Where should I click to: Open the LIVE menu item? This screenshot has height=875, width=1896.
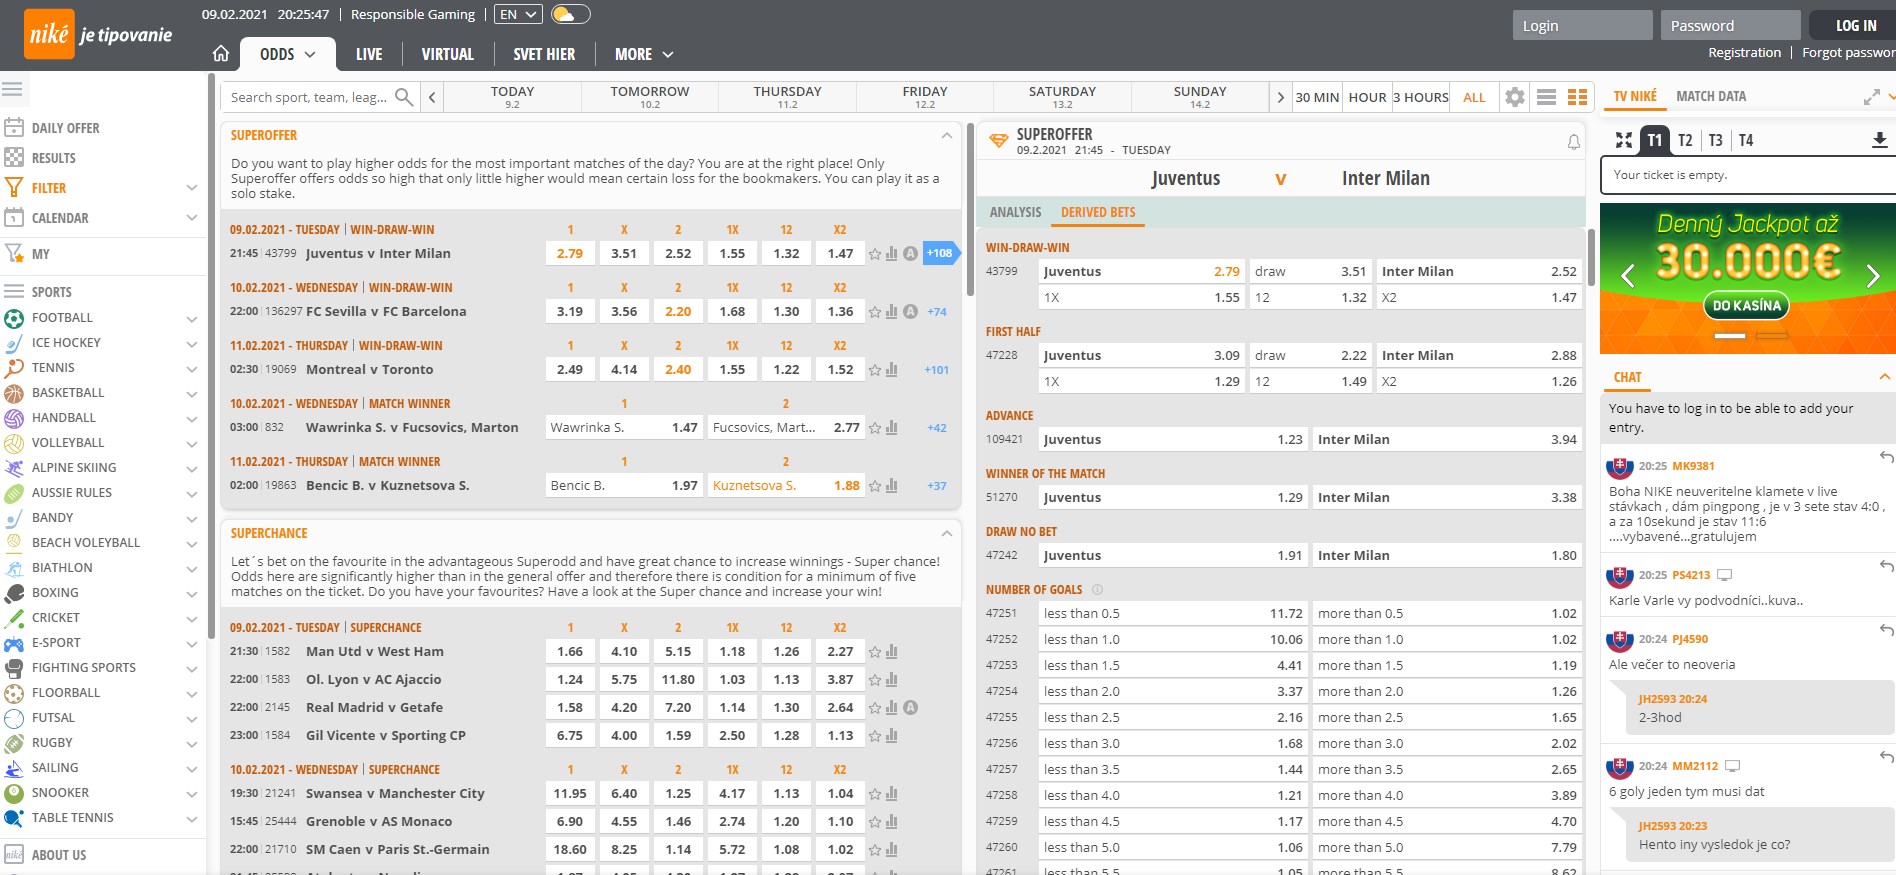(369, 54)
